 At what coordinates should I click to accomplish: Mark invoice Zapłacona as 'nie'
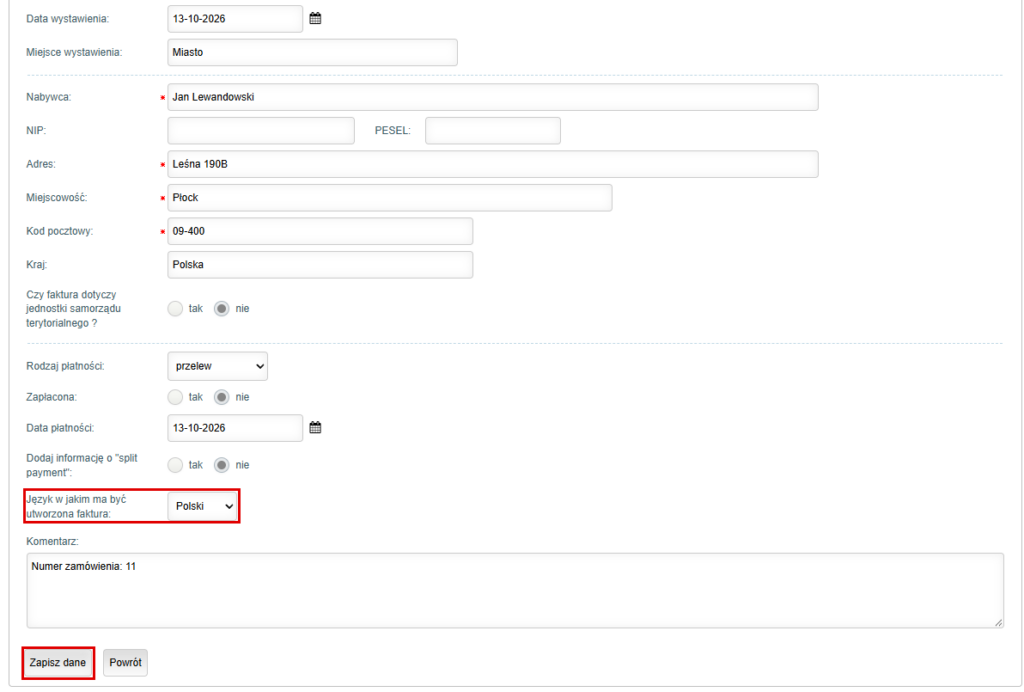pyautogui.click(x=222, y=397)
